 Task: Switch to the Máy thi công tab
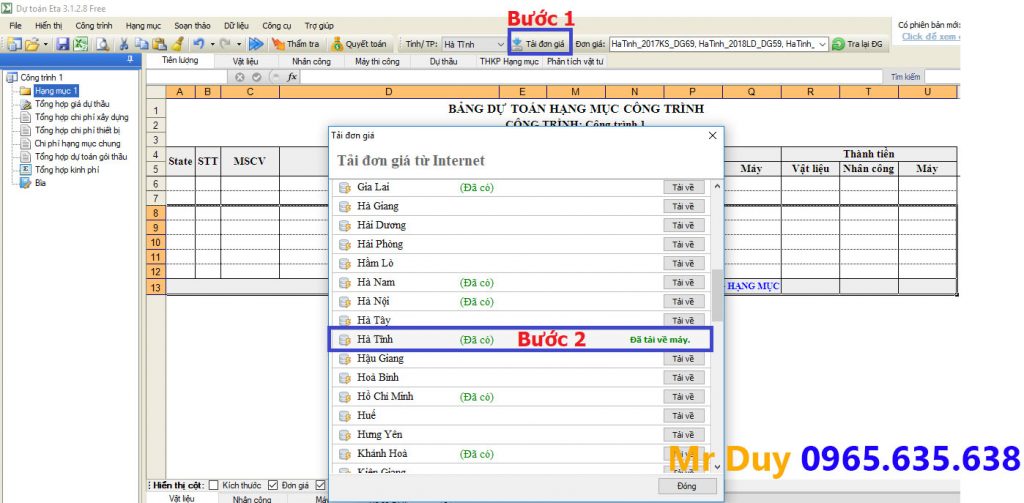pyautogui.click(x=377, y=61)
